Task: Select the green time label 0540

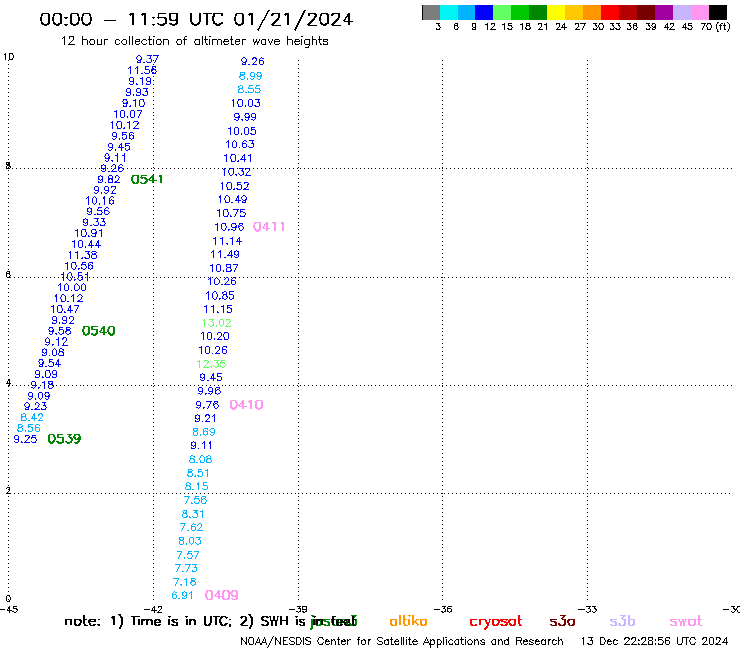Action: [98, 331]
